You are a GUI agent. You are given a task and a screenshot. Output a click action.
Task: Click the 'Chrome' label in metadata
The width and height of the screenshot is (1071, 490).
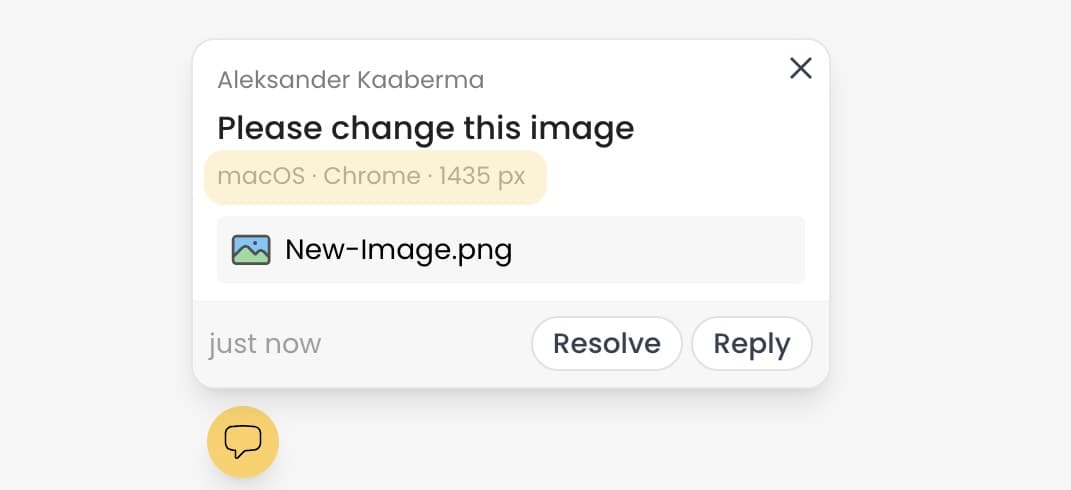tap(372, 177)
